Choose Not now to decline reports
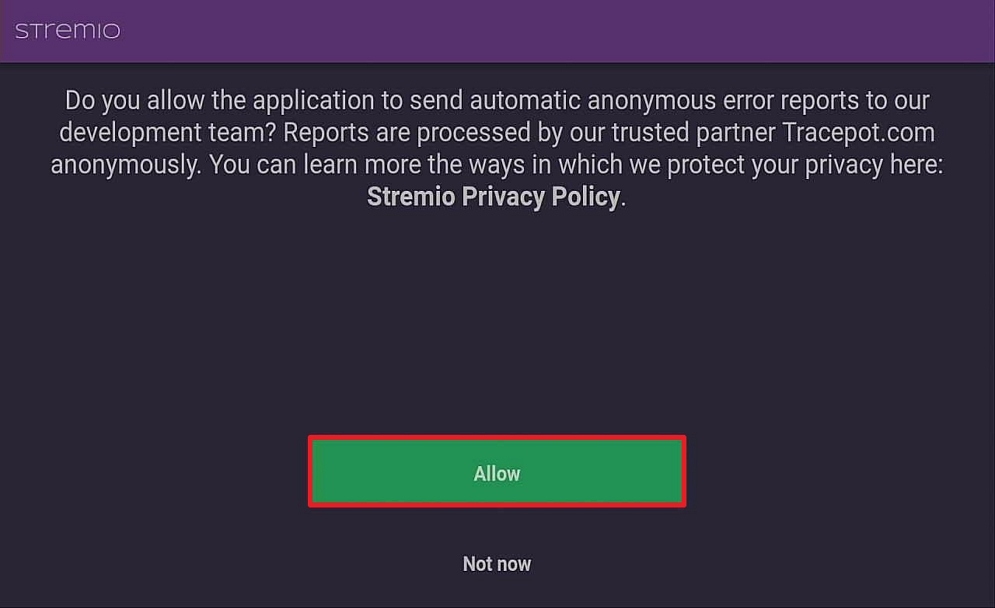The width and height of the screenshot is (995, 608). pos(496,564)
